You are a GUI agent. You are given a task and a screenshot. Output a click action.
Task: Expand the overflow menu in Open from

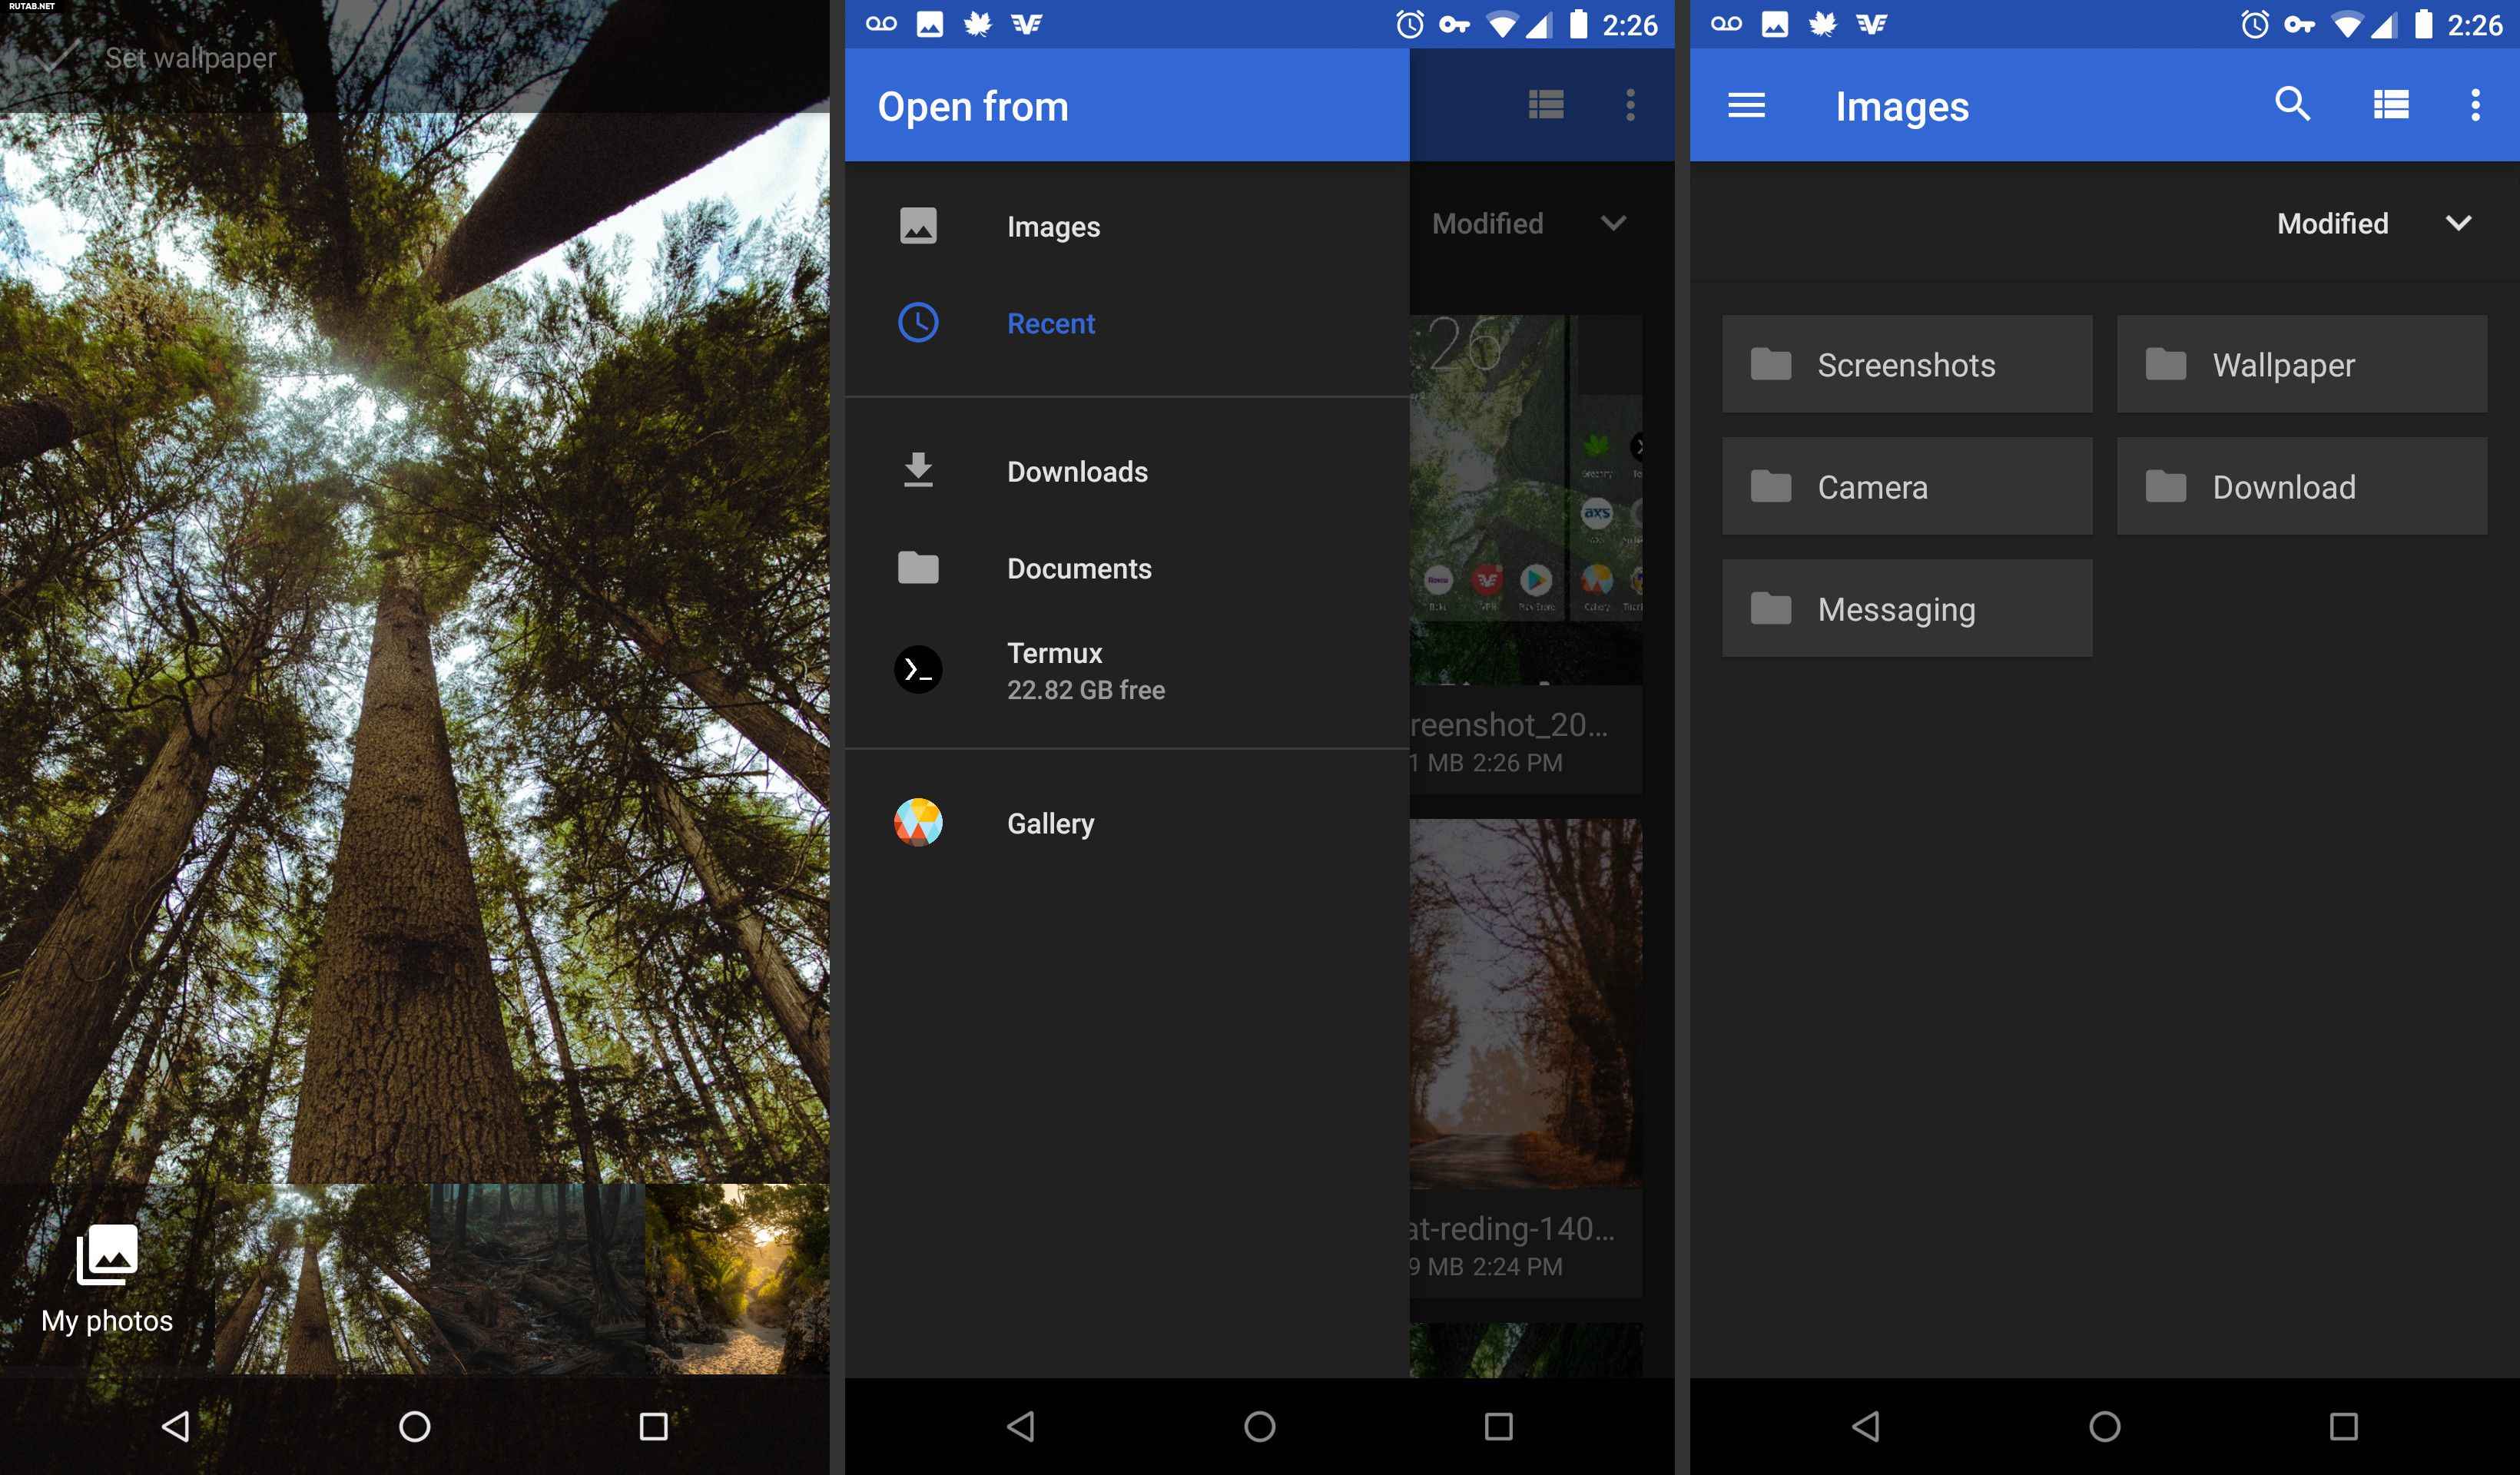1628,105
